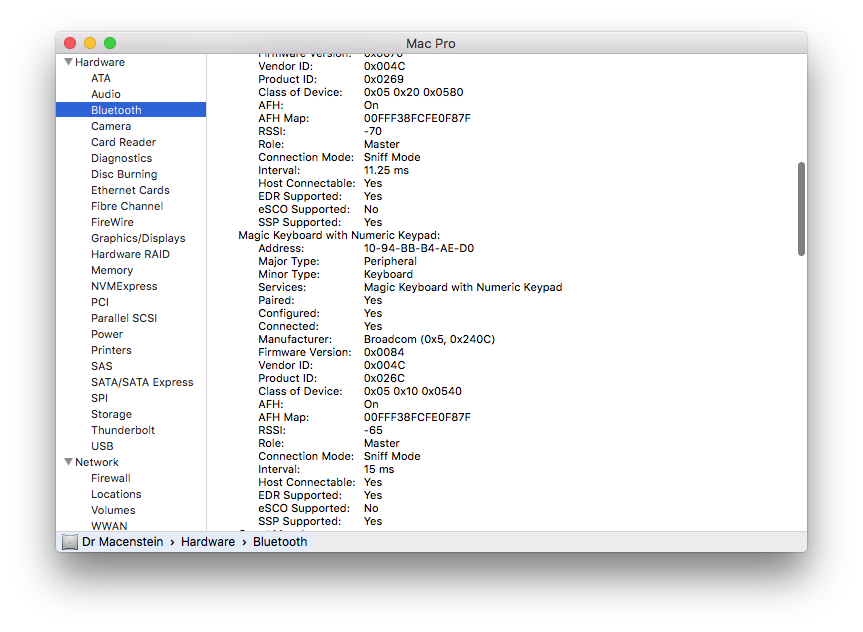Click the Broadcom manufacturer value
The width and height of the screenshot is (863, 632).
pos(429,339)
